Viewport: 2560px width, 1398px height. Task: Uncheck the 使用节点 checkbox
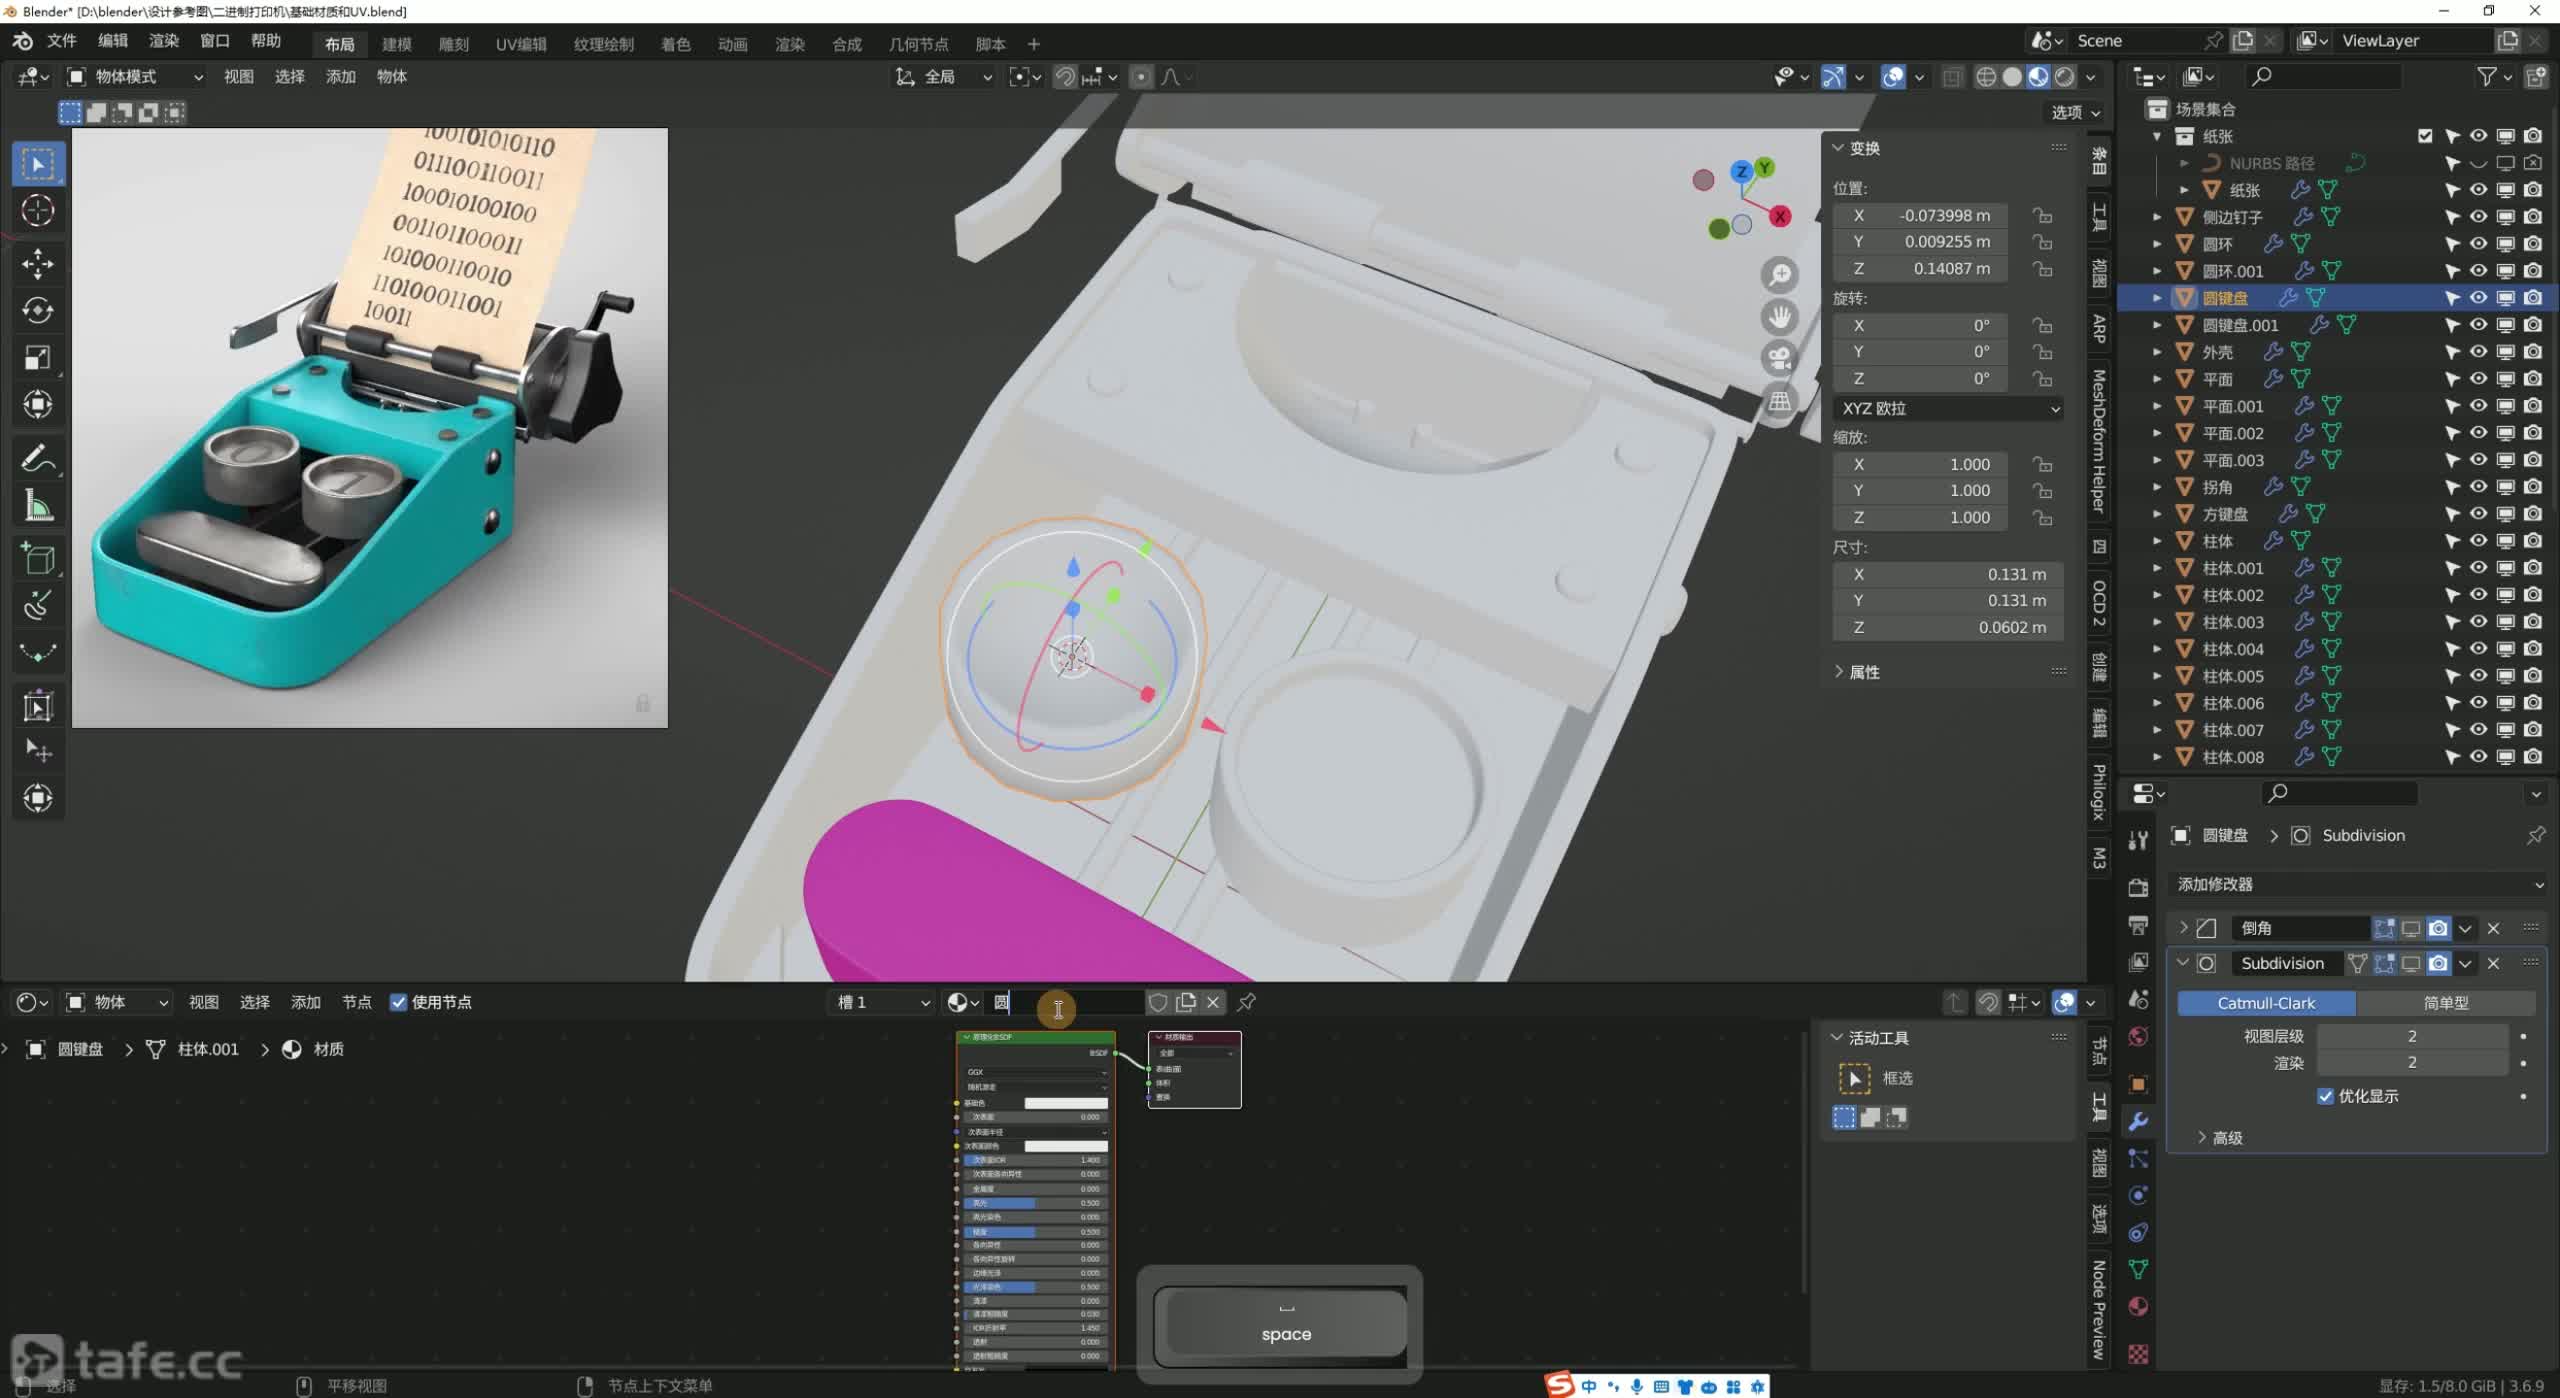(x=398, y=1002)
